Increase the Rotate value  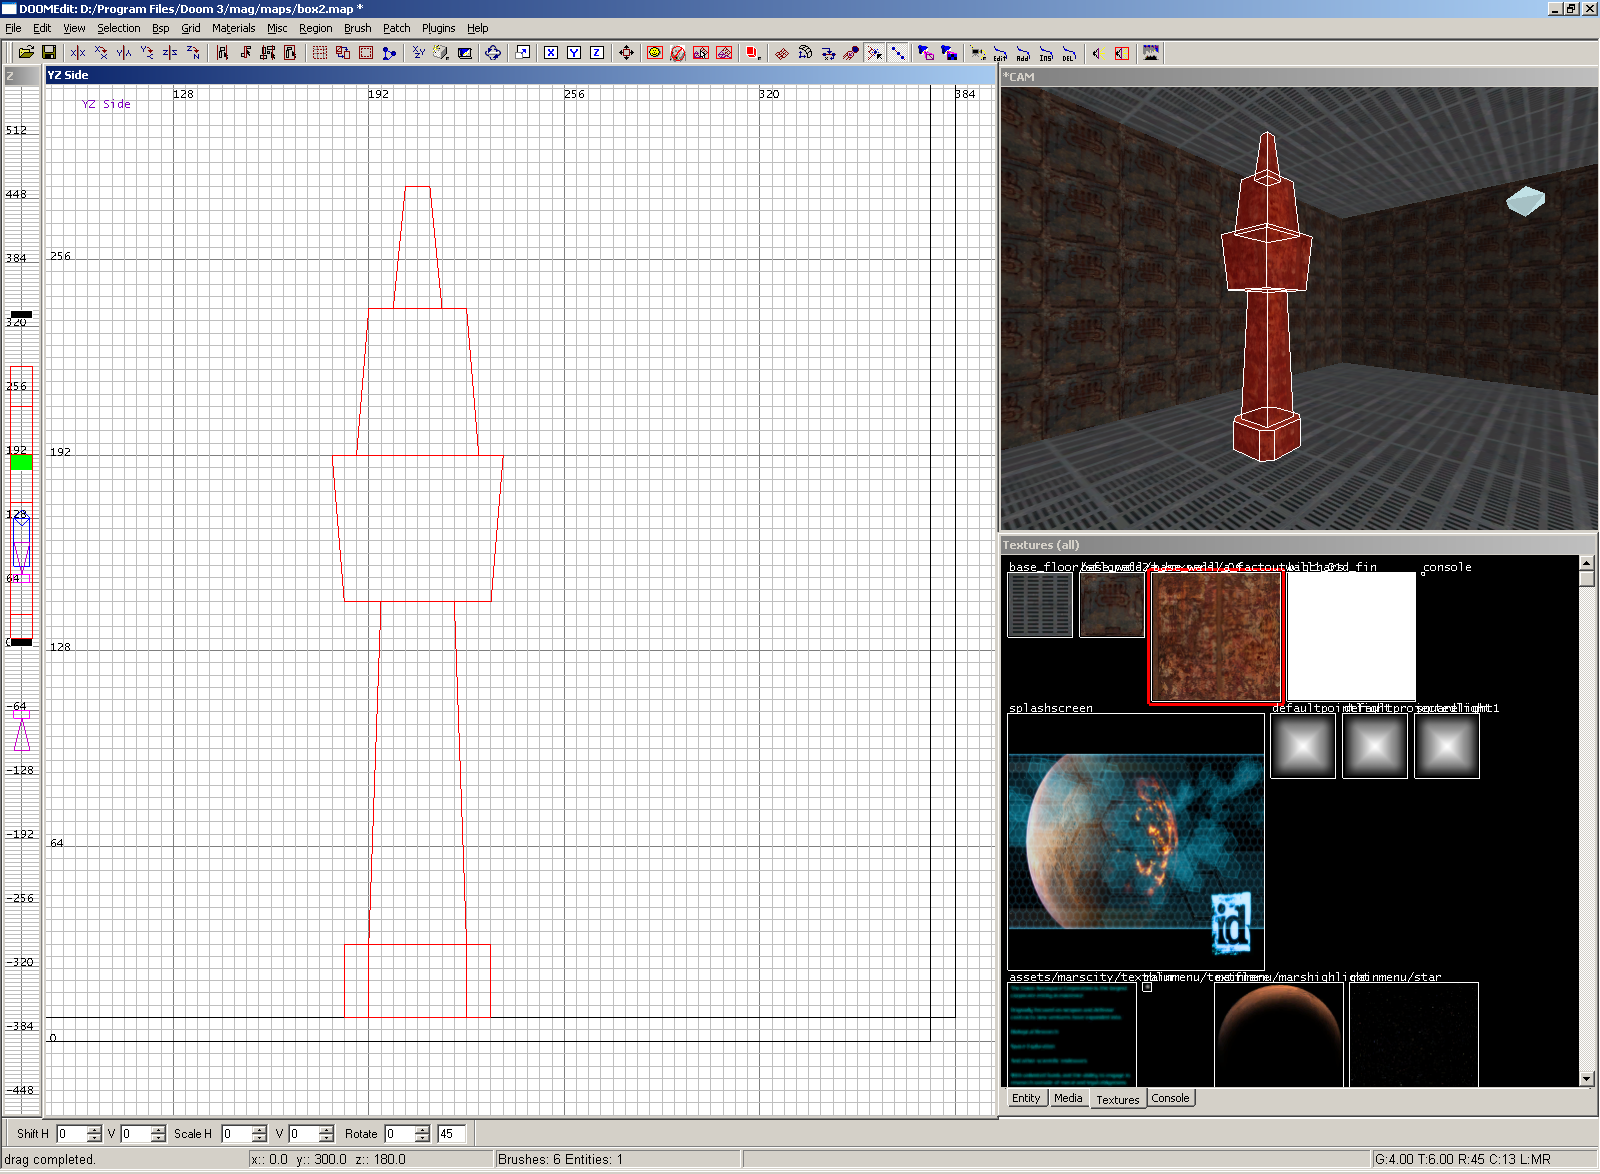422,1130
